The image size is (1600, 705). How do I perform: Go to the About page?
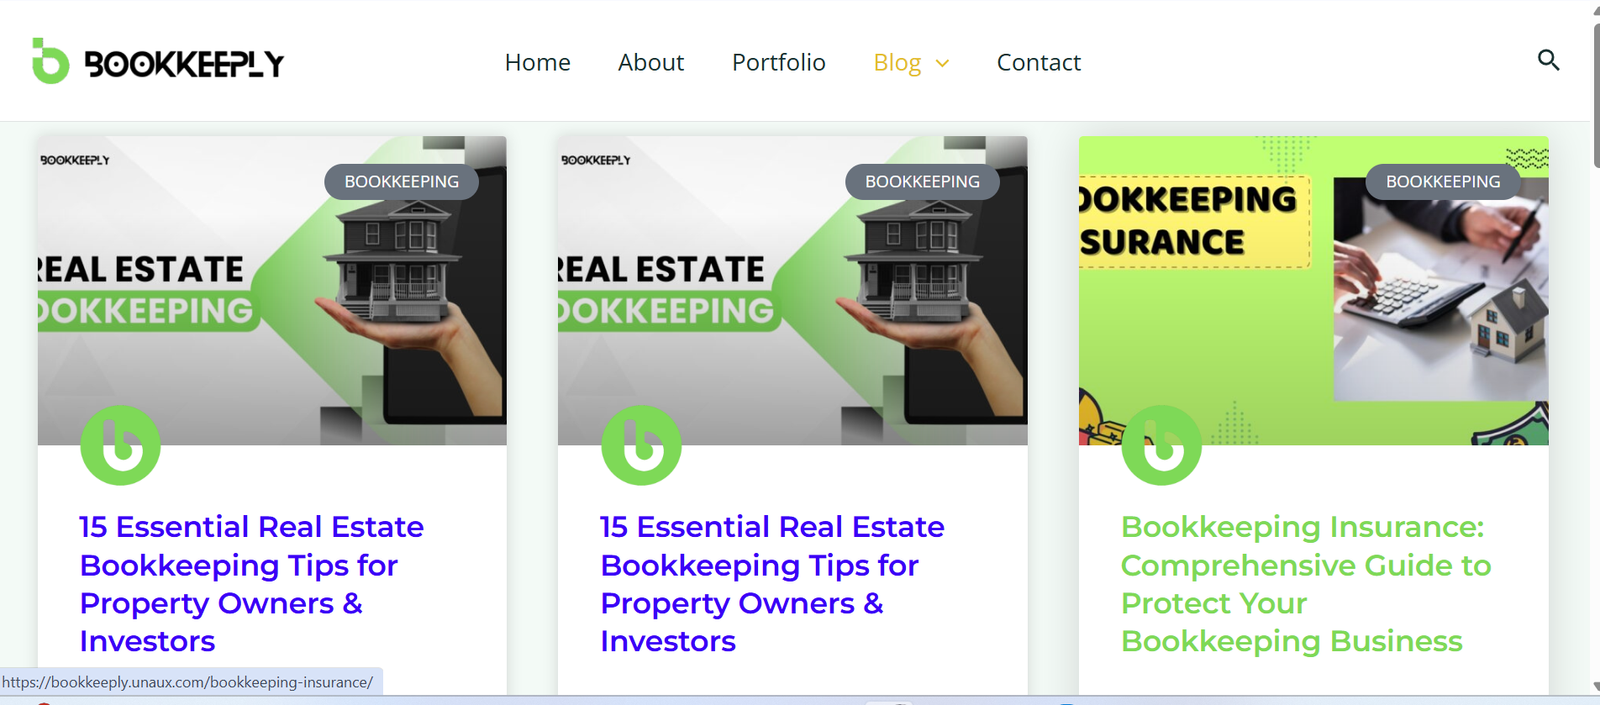(651, 62)
